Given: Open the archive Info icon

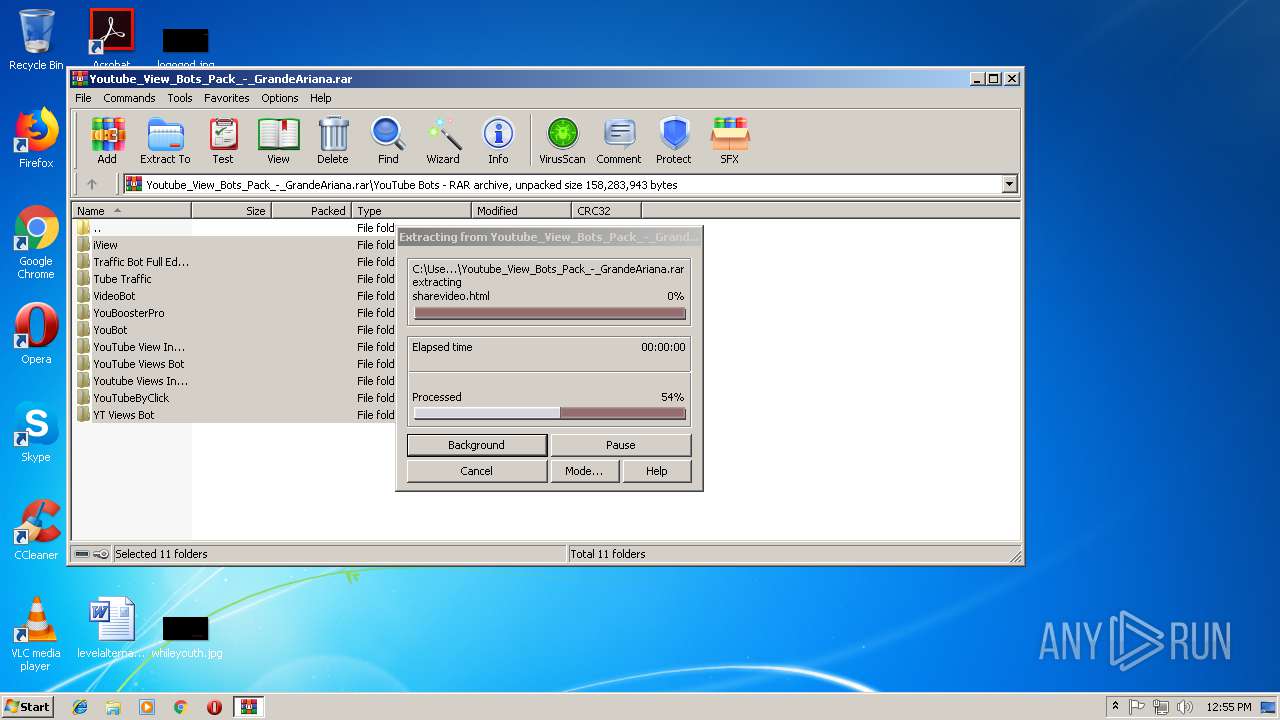Looking at the screenshot, I should 498,141.
